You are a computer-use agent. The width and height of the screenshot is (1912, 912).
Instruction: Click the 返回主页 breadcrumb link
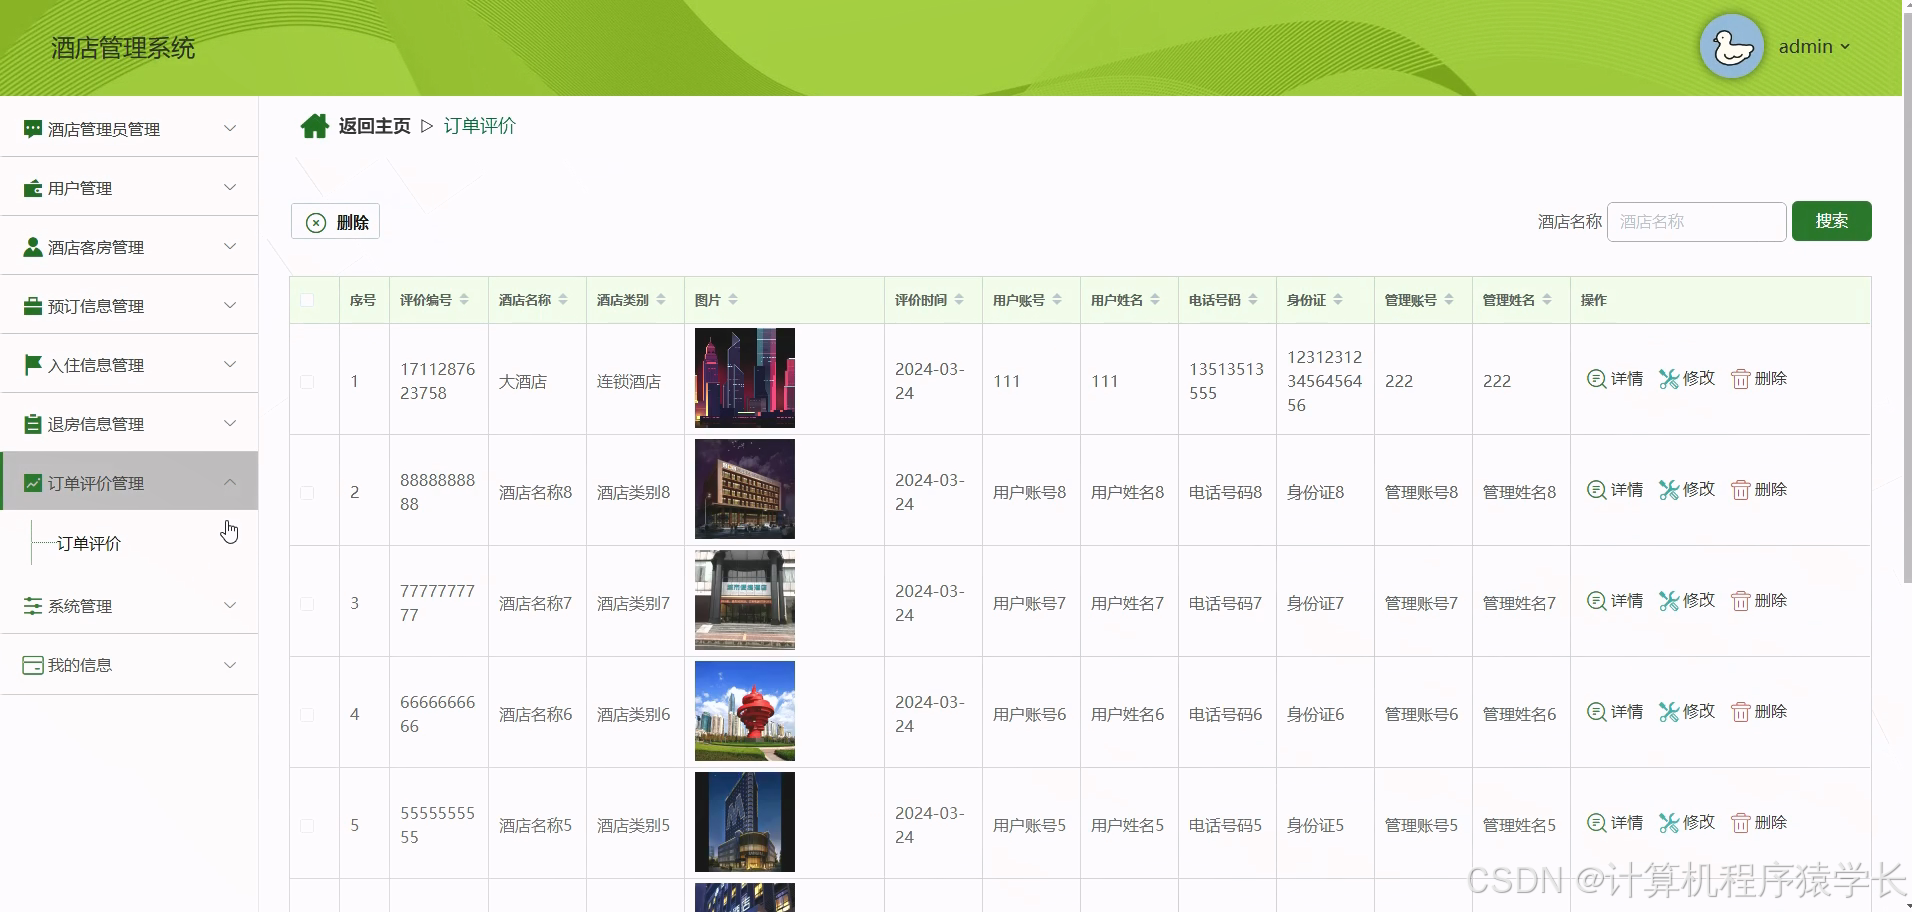[x=374, y=126]
